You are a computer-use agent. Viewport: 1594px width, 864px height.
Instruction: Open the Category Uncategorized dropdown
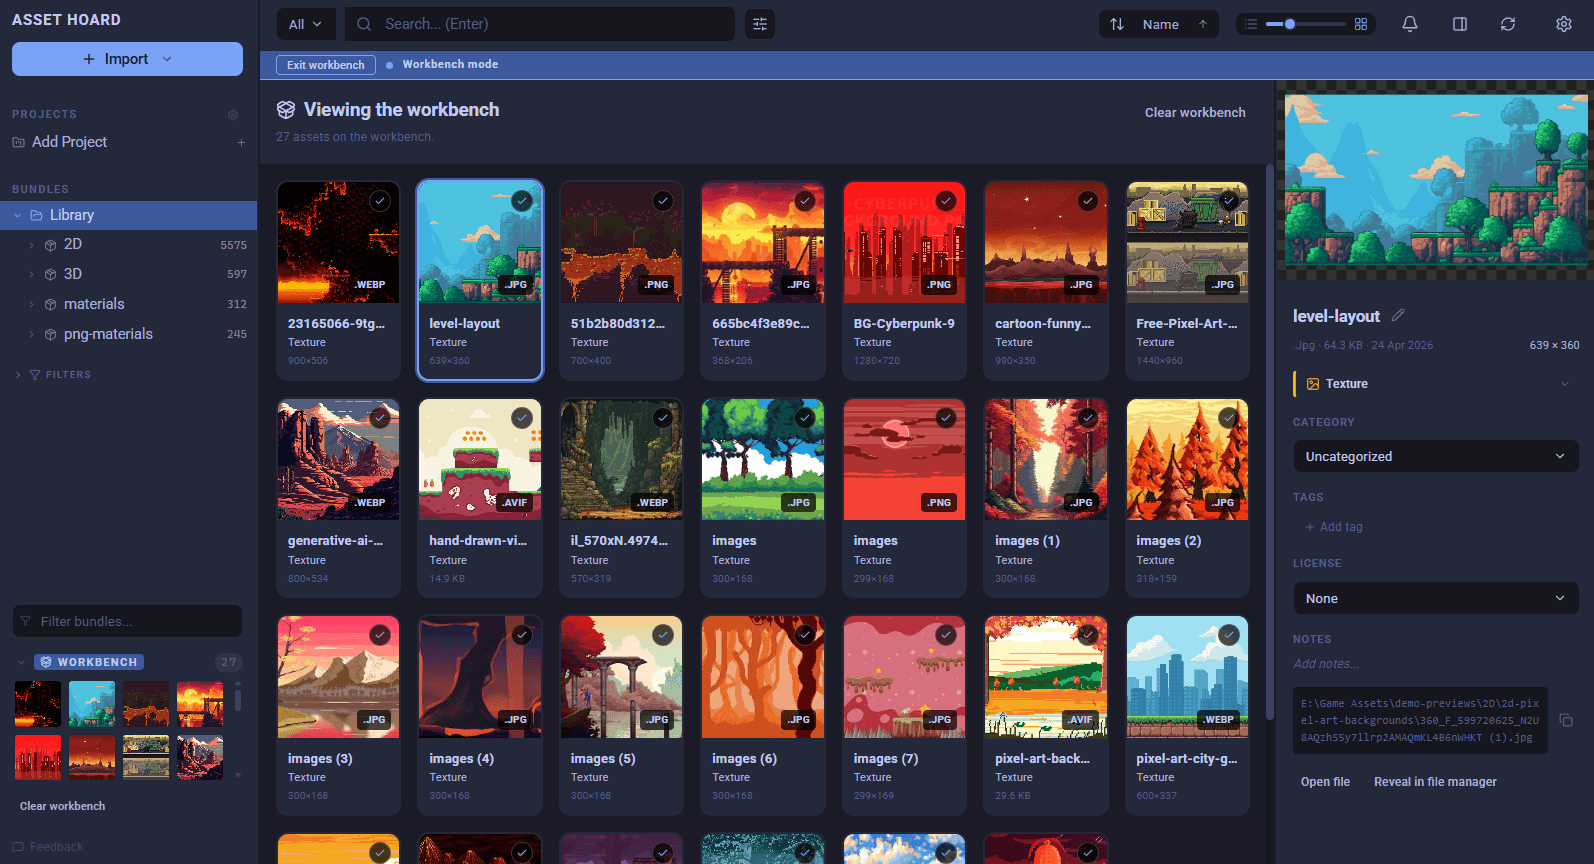[x=1434, y=456]
